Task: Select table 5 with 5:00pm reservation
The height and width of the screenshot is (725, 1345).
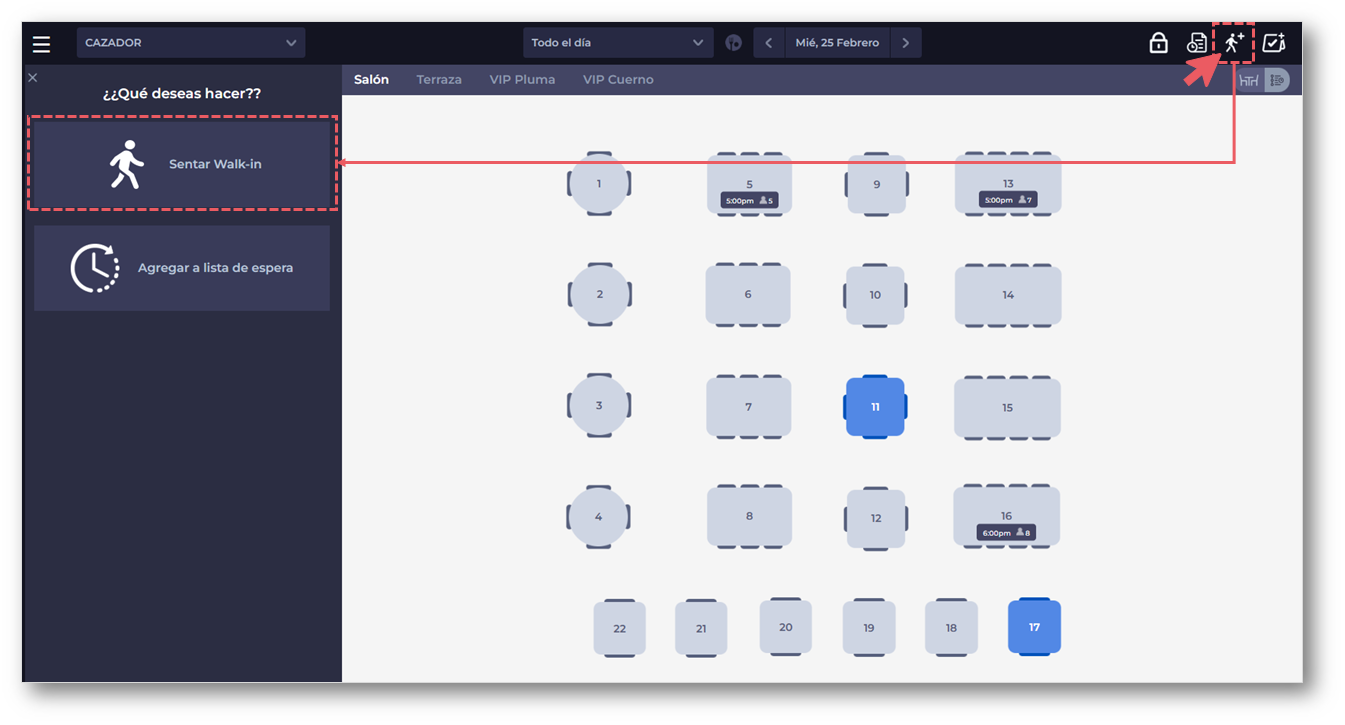Action: point(749,184)
